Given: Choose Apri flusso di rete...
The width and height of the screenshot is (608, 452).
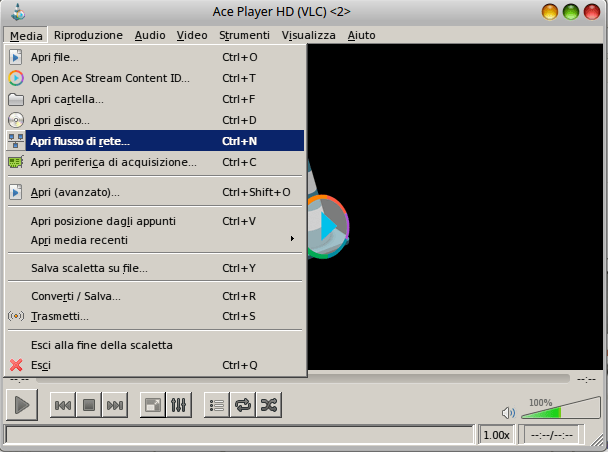Looking at the screenshot, I should (155, 141).
